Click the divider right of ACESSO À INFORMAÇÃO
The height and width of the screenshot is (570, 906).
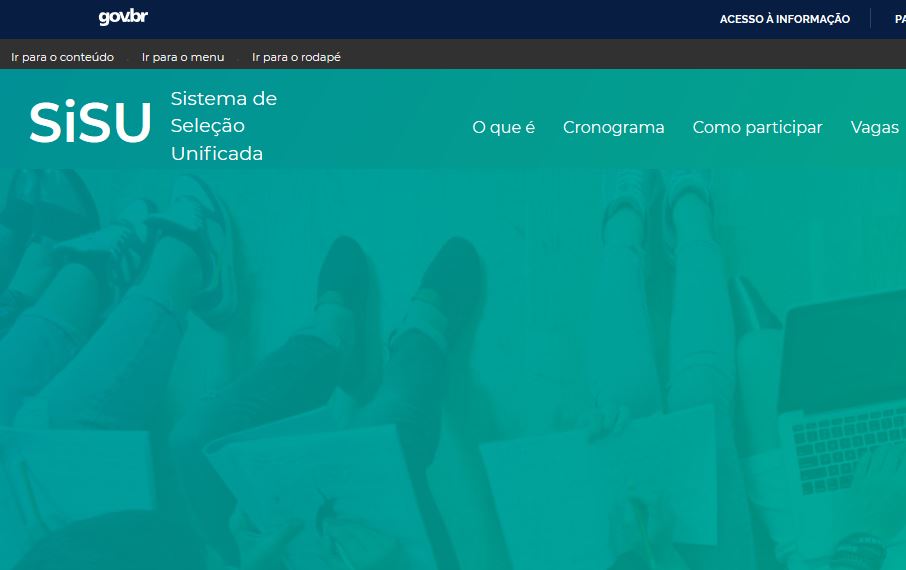point(870,19)
